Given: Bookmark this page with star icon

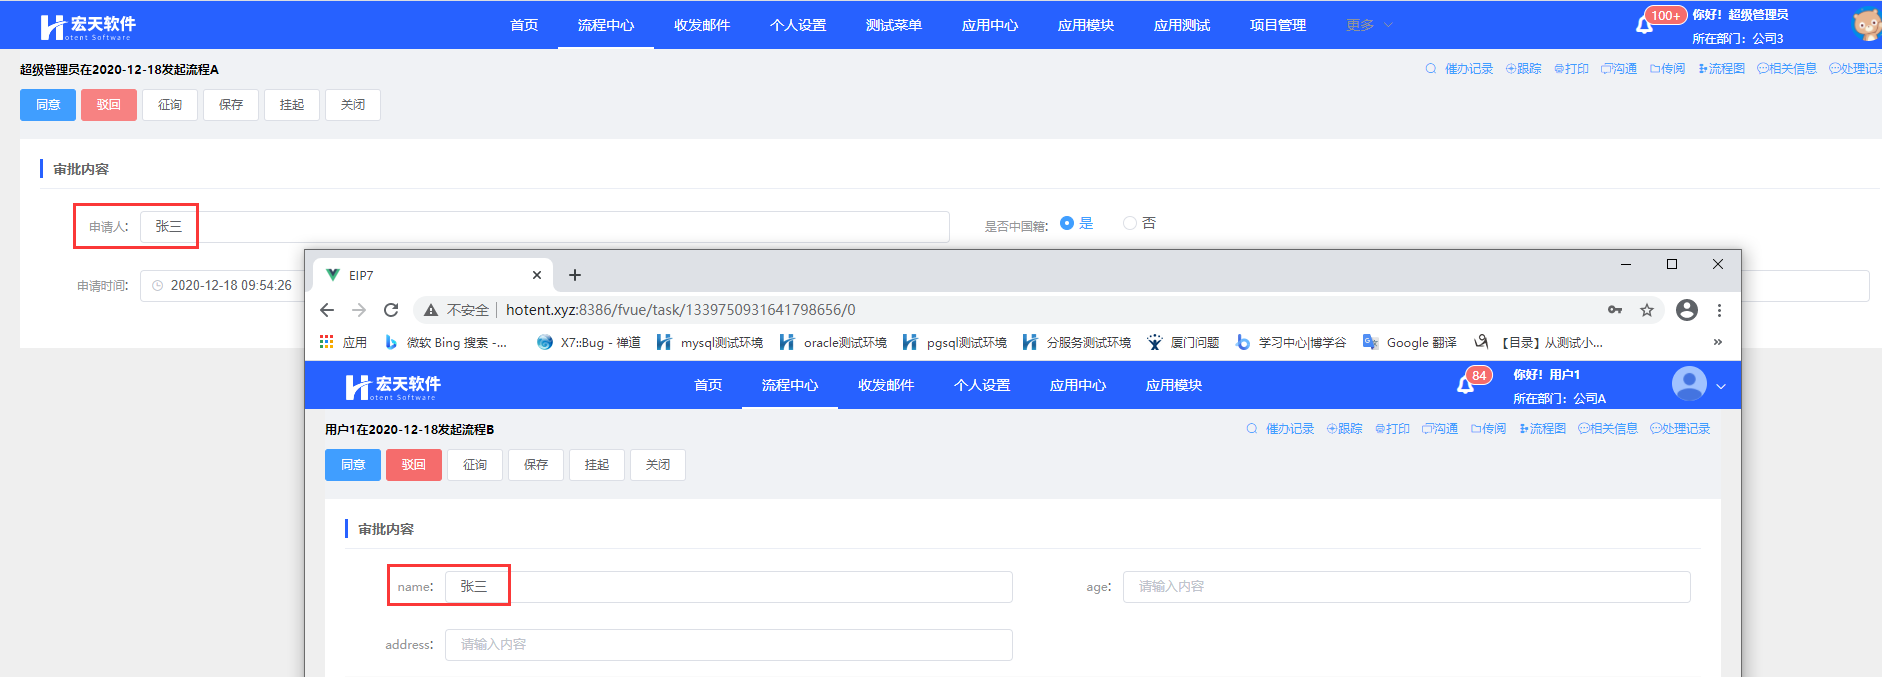Looking at the screenshot, I should click(x=1647, y=310).
